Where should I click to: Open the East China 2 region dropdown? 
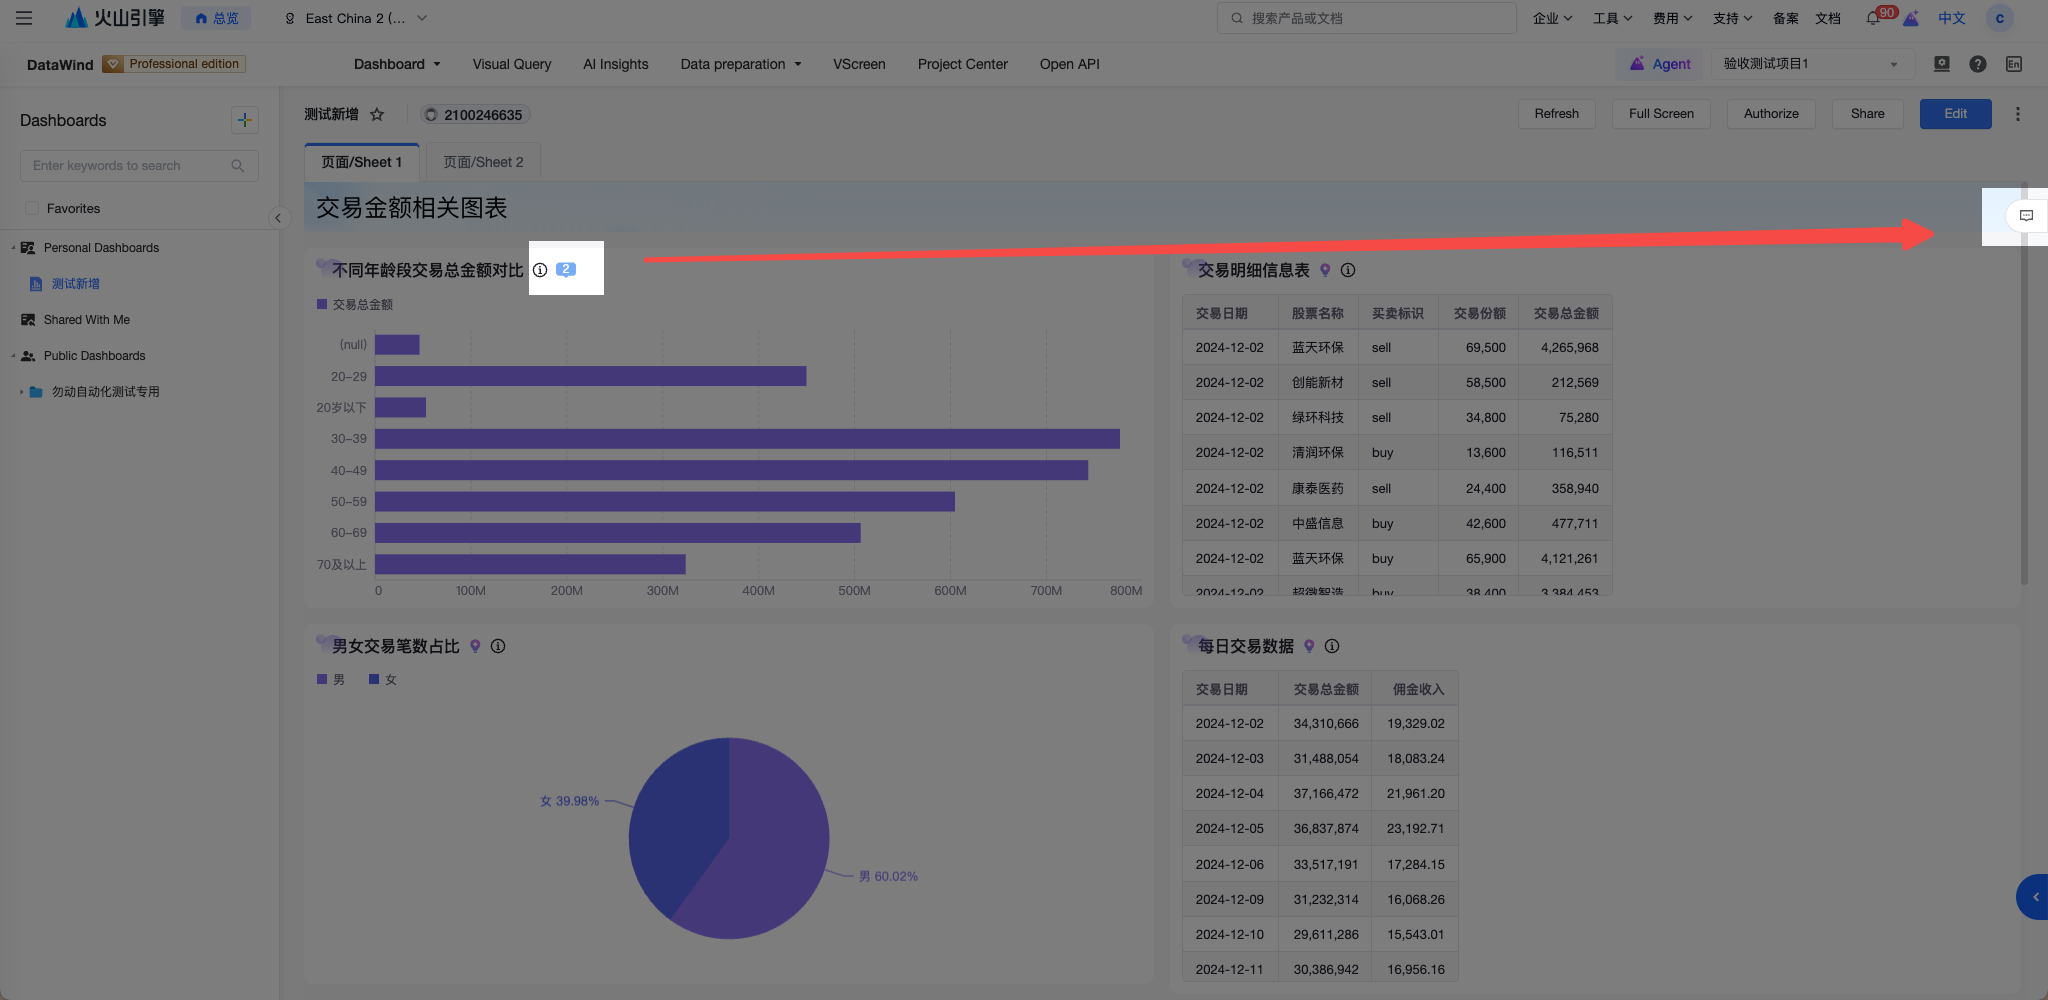[357, 18]
